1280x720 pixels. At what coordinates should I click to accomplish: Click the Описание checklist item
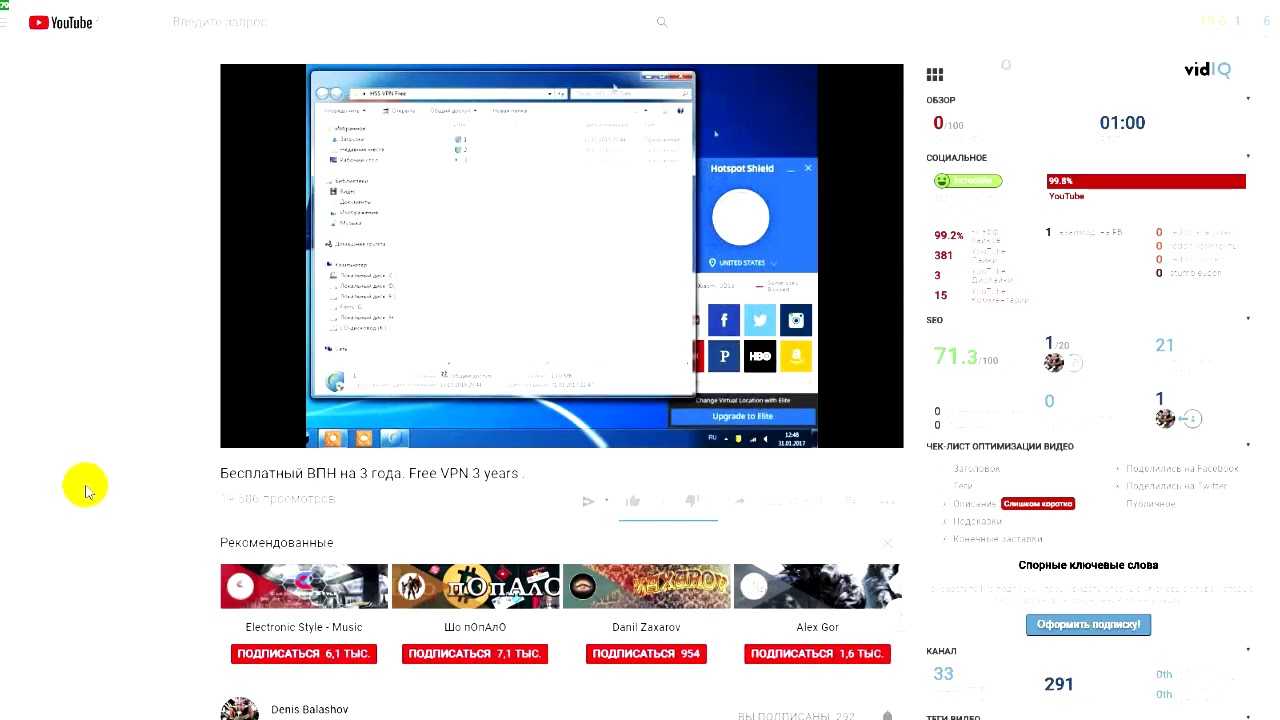(974, 504)
